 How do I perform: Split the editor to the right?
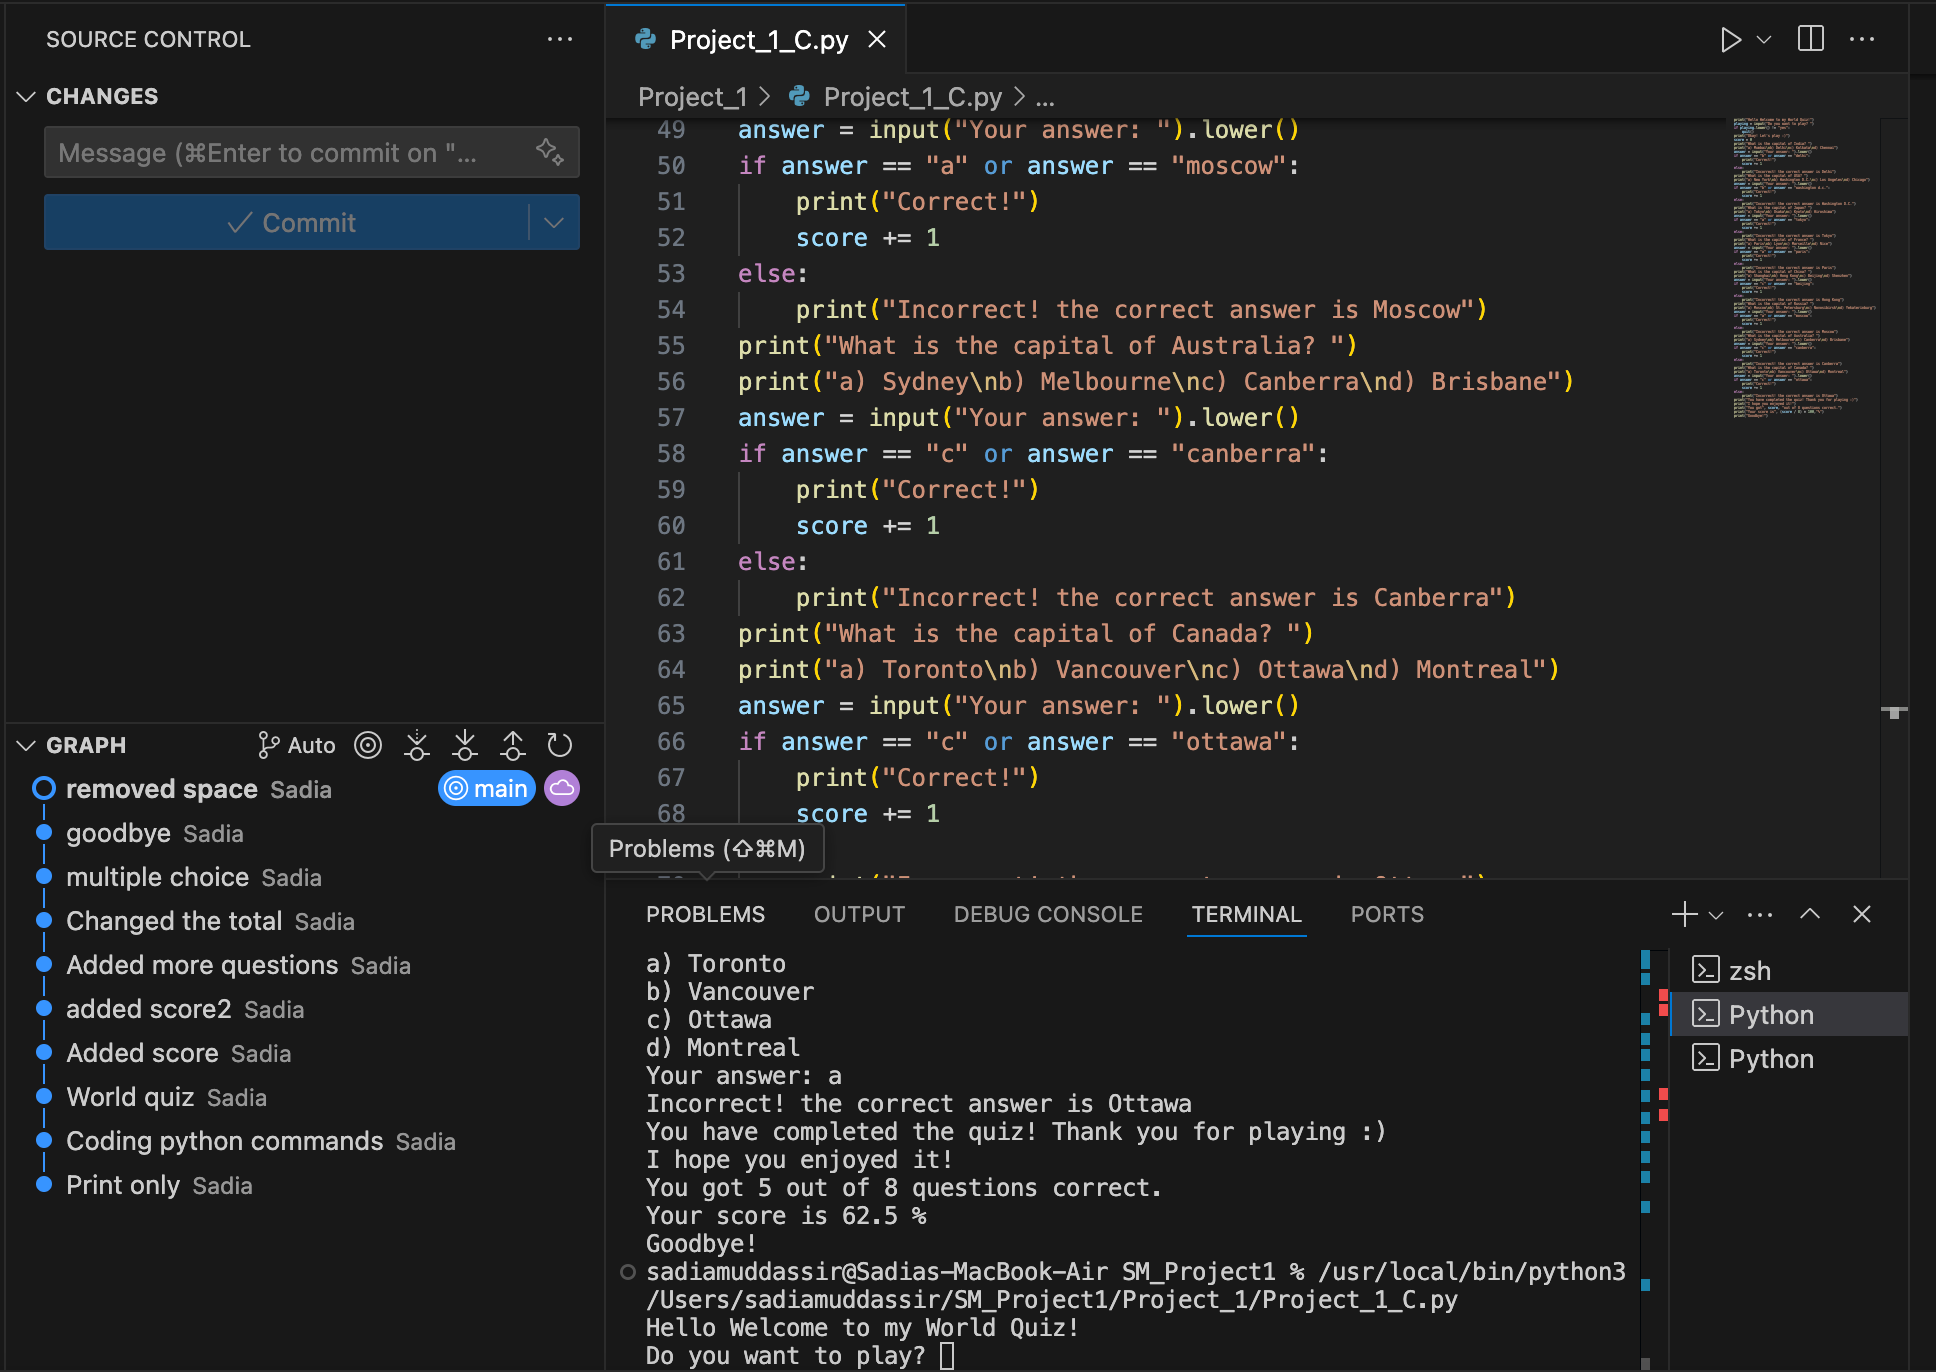pos(1811,39)
